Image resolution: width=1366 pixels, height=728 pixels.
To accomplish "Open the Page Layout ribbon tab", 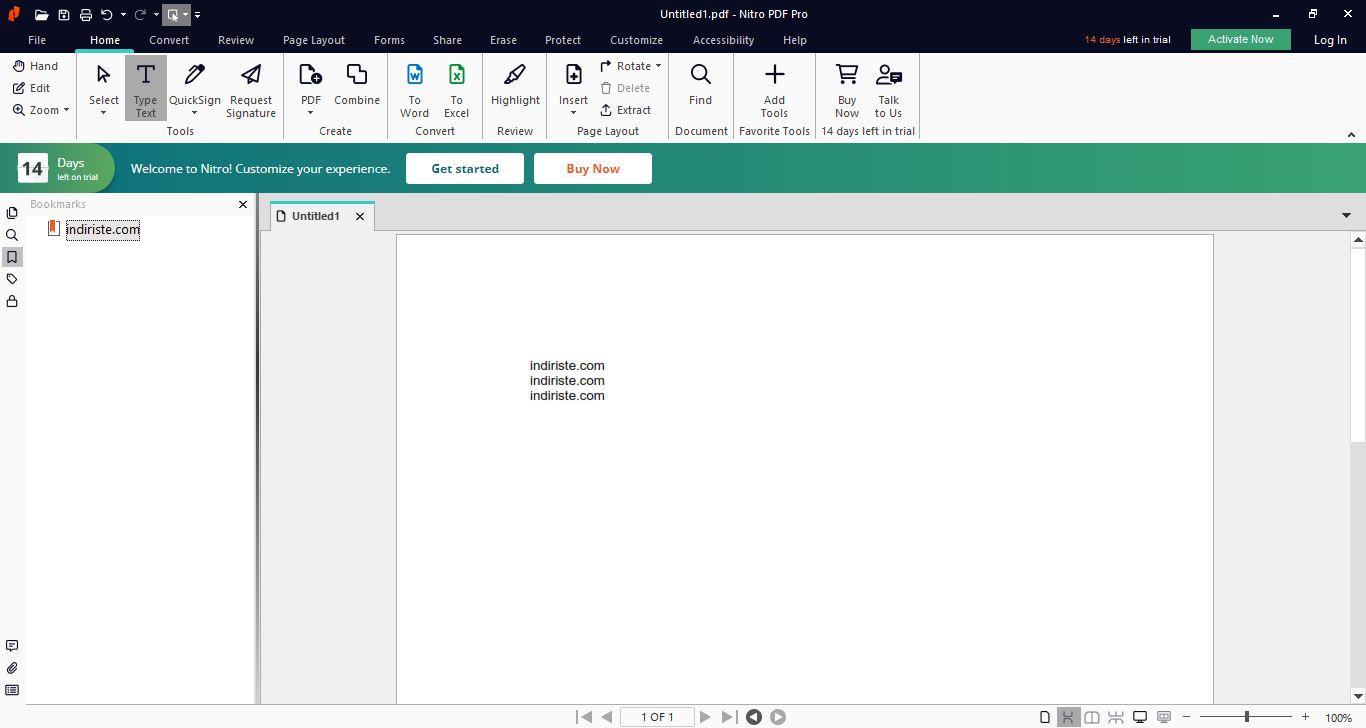I will (314, 40).
